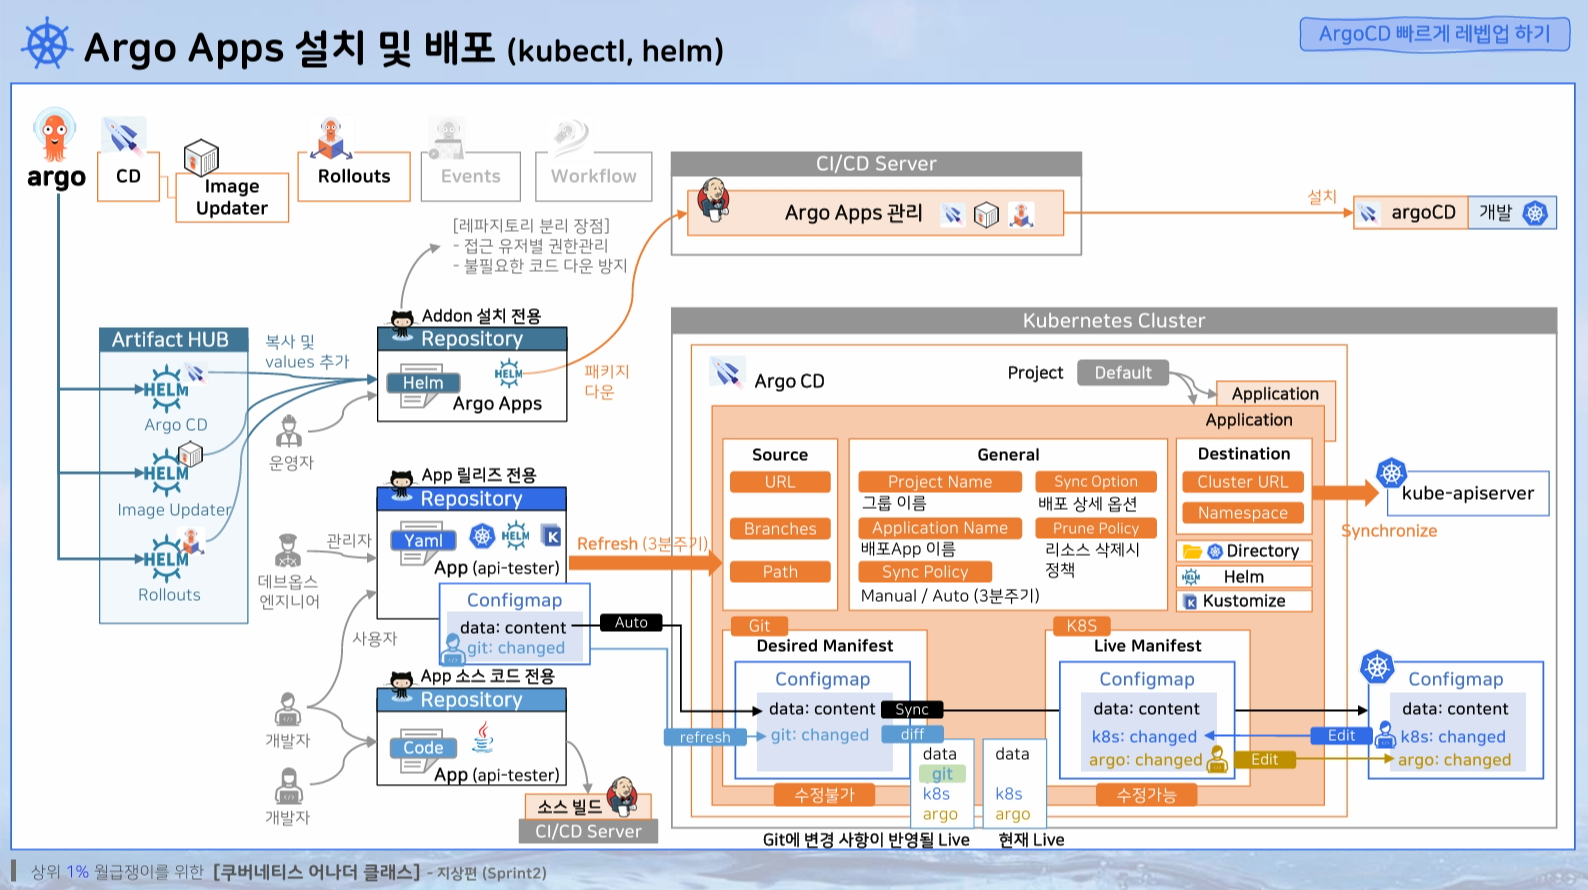This screenshot has height=890, width=1588.
Task: Click the Cluster URL label in Destination
Action: [1243, 482]
